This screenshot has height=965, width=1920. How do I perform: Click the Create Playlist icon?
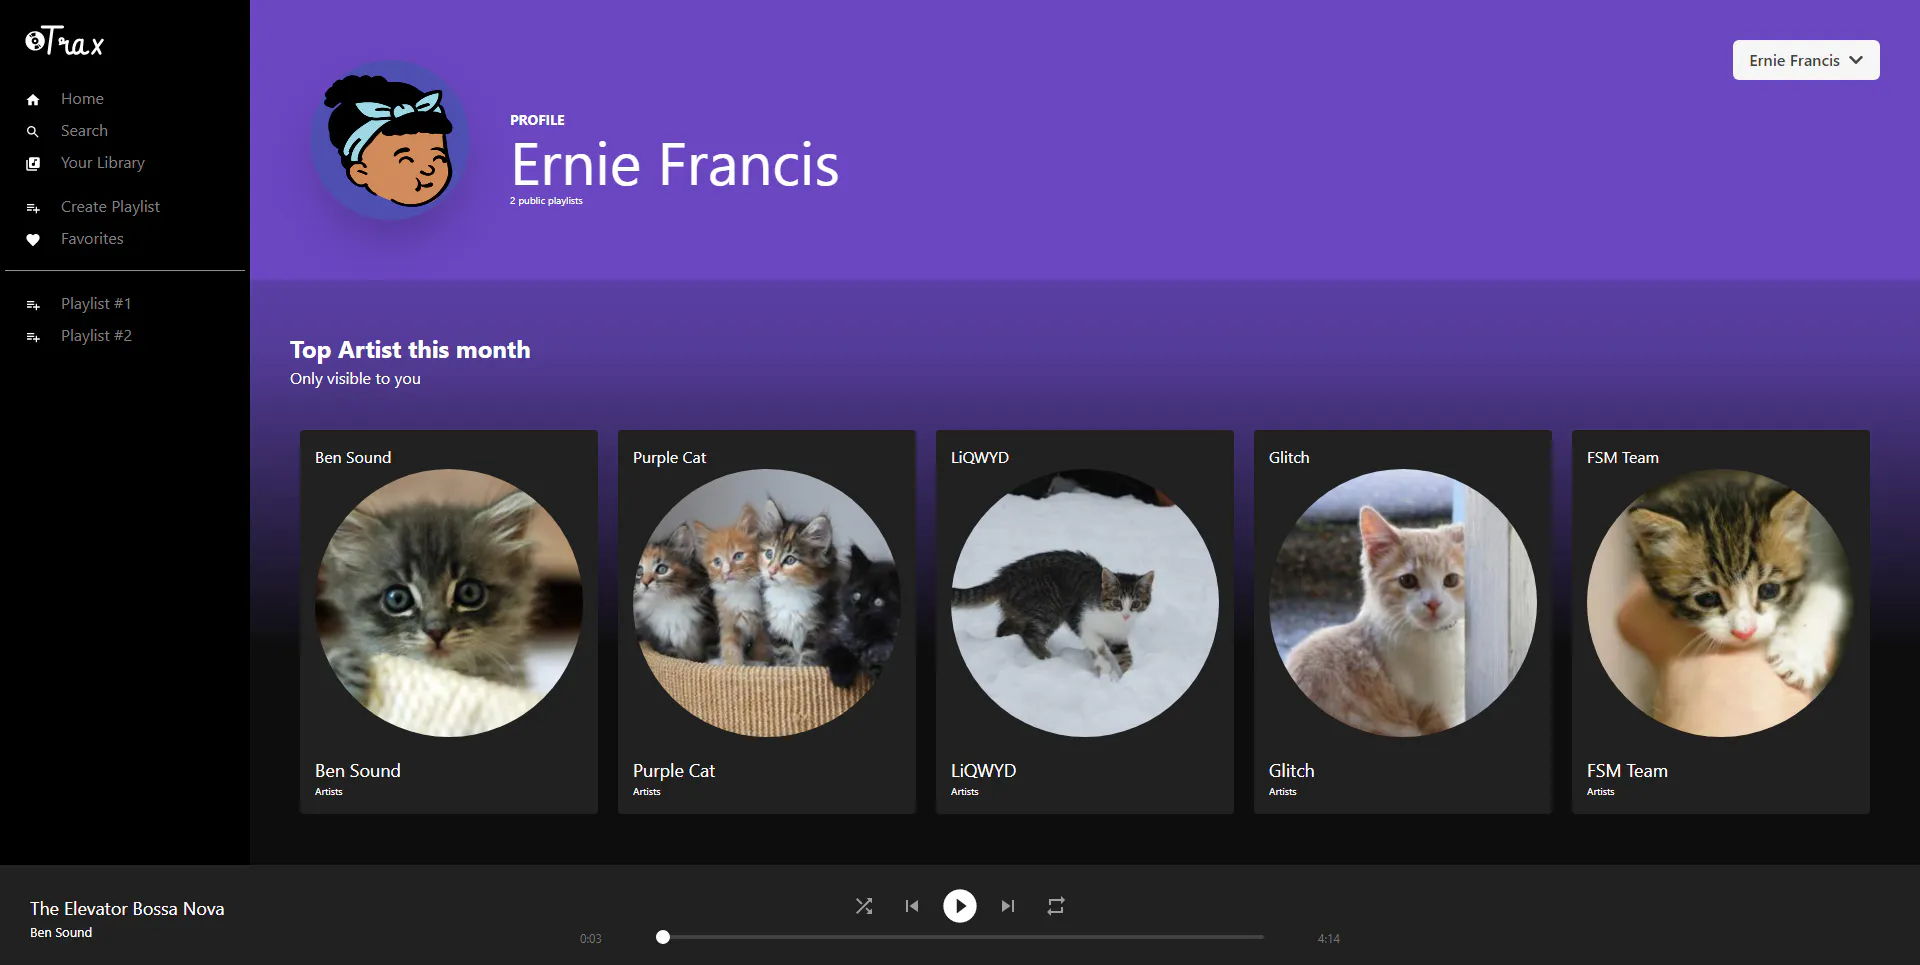pos(33,207)
